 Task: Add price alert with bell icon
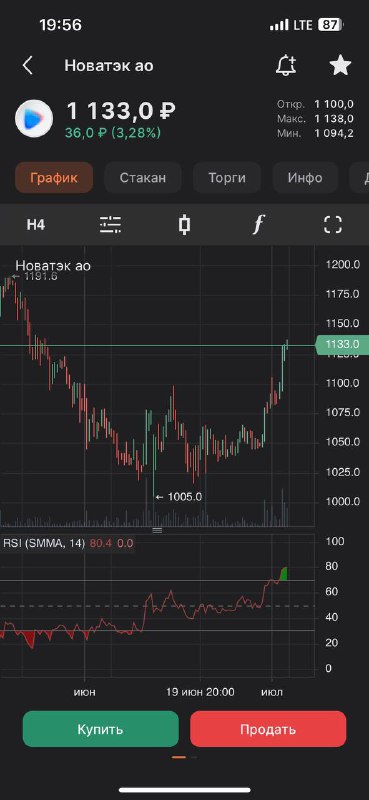point(286,65)
